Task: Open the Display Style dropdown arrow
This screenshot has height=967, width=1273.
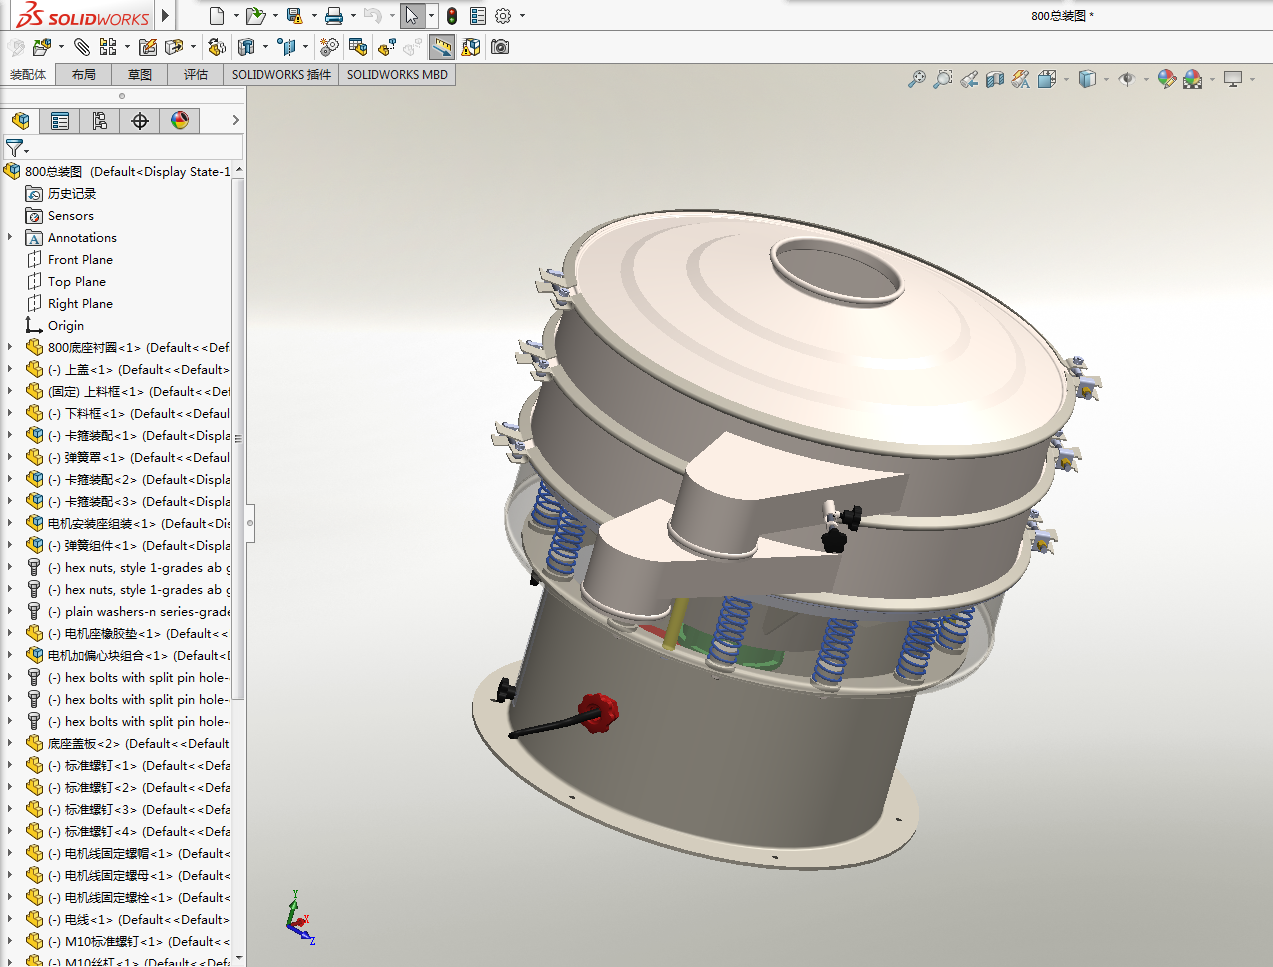Action: [x=1106, y=79]
